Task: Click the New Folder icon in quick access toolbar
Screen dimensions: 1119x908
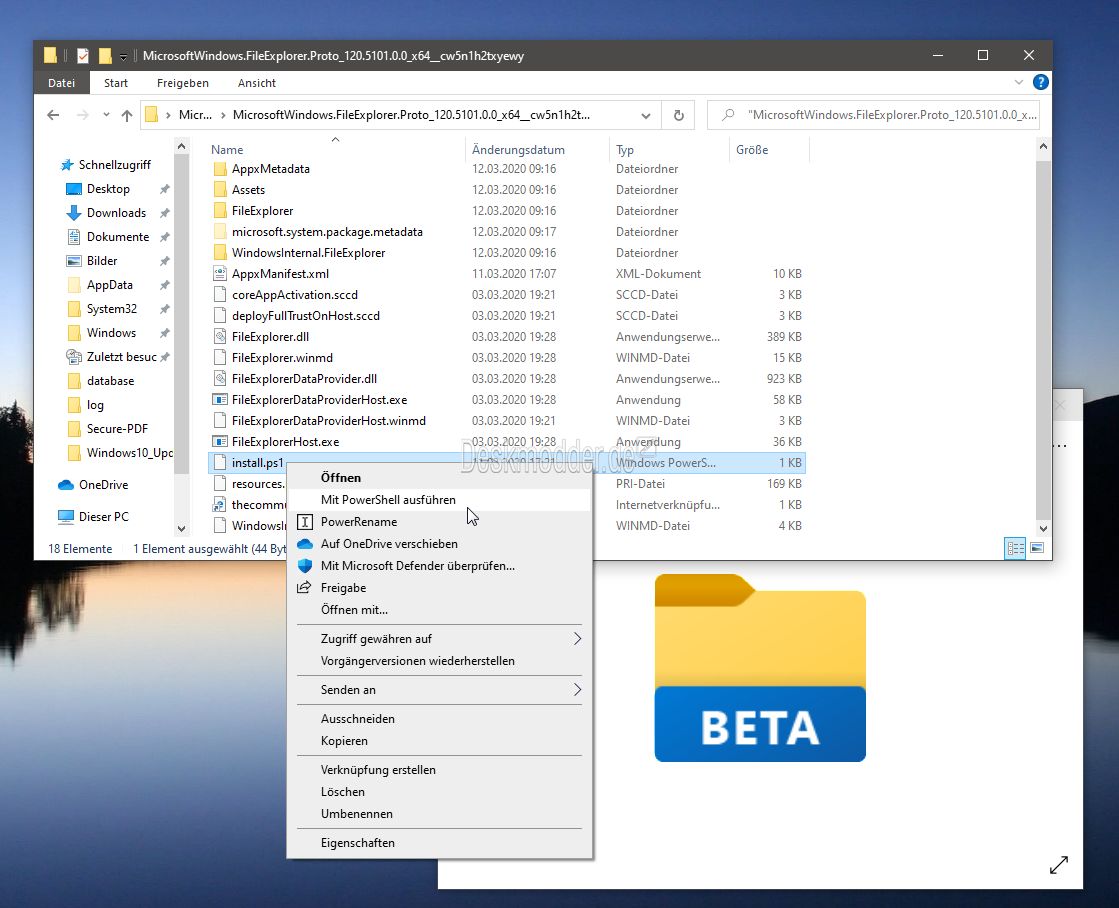Action: [105, 56]
